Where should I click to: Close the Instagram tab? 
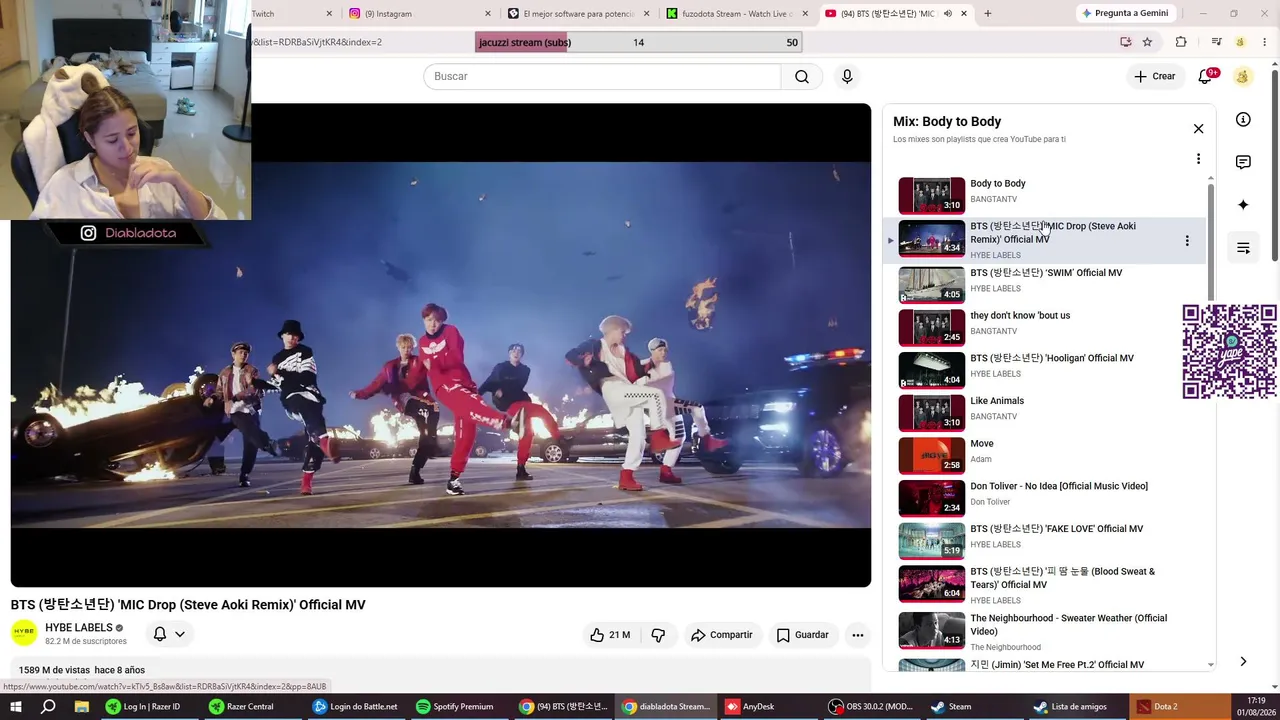click(x=488, y=14)
